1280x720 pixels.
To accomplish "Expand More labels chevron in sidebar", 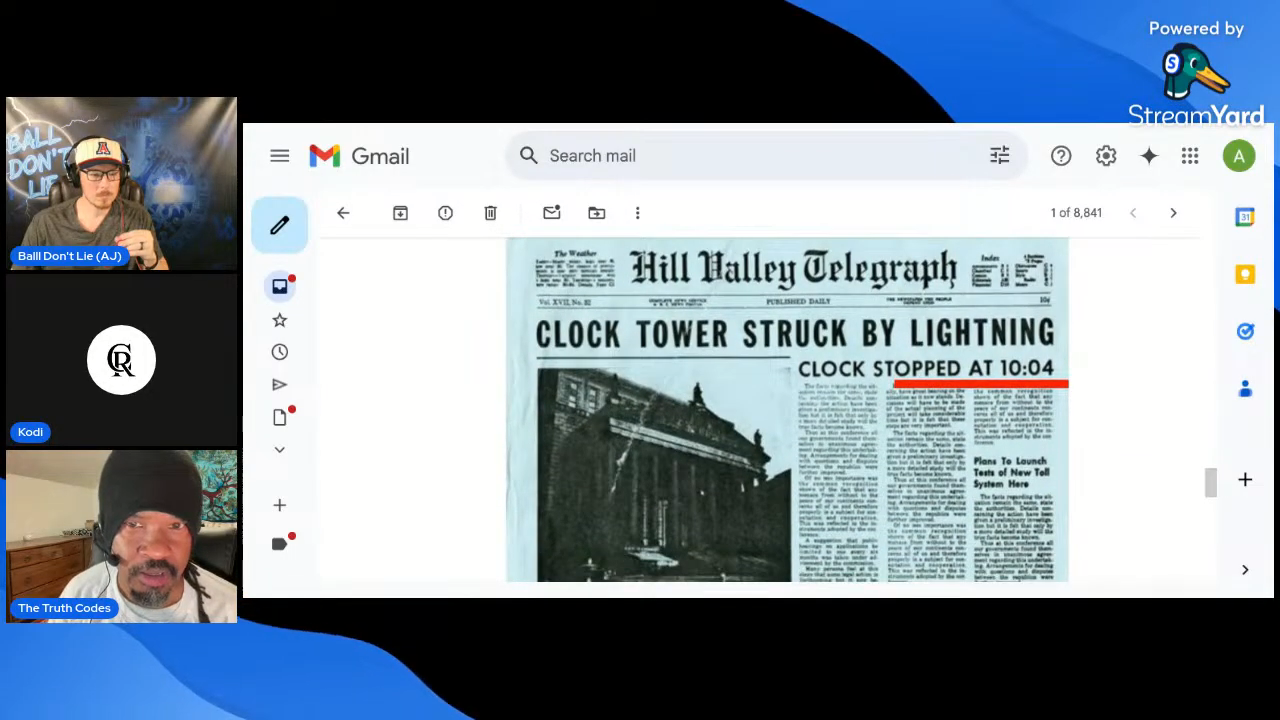I will pyautogui.click(x=280, y=450).
